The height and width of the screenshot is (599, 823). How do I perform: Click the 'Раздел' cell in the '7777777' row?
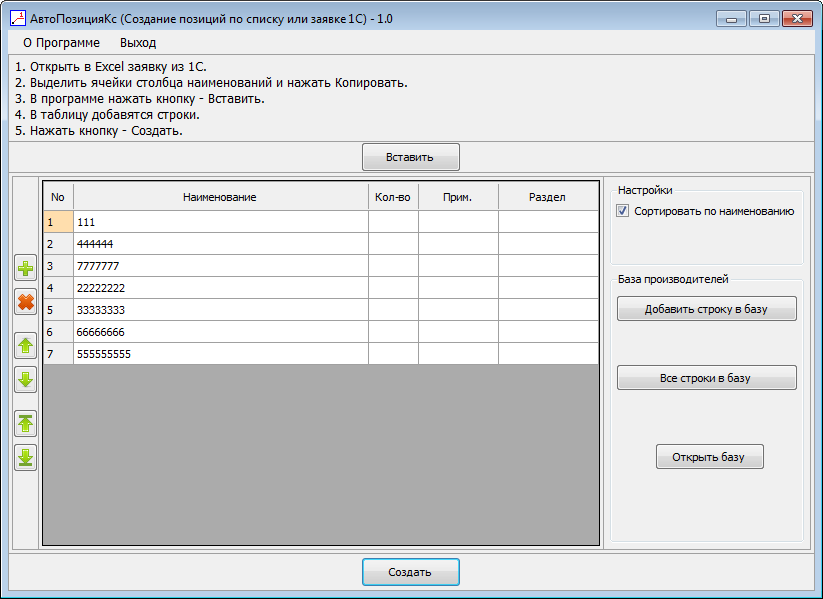click(548, 266)
